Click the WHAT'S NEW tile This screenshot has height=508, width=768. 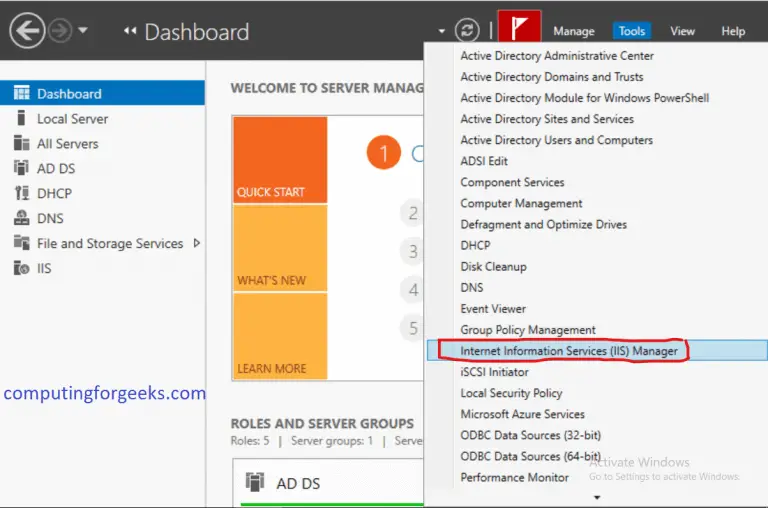pos(280,248)
